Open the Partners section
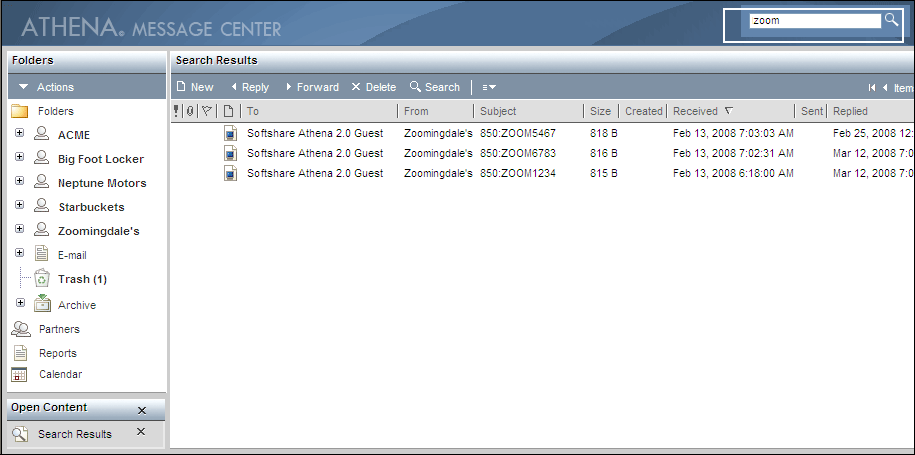This screenshot has width=915, height=455. [x=58, y=329]
